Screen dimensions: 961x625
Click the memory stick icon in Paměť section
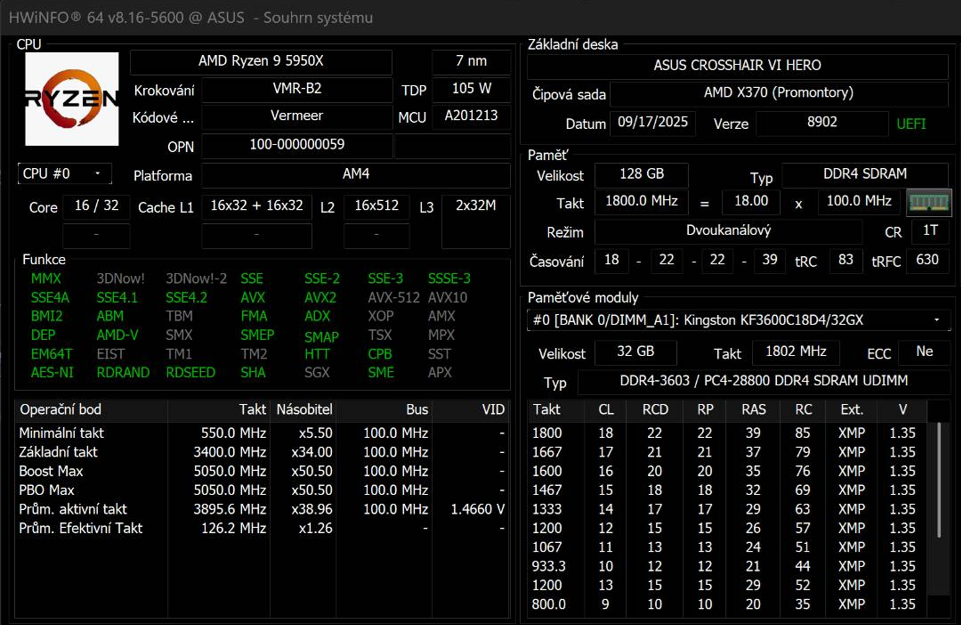[x=927, y=202]
